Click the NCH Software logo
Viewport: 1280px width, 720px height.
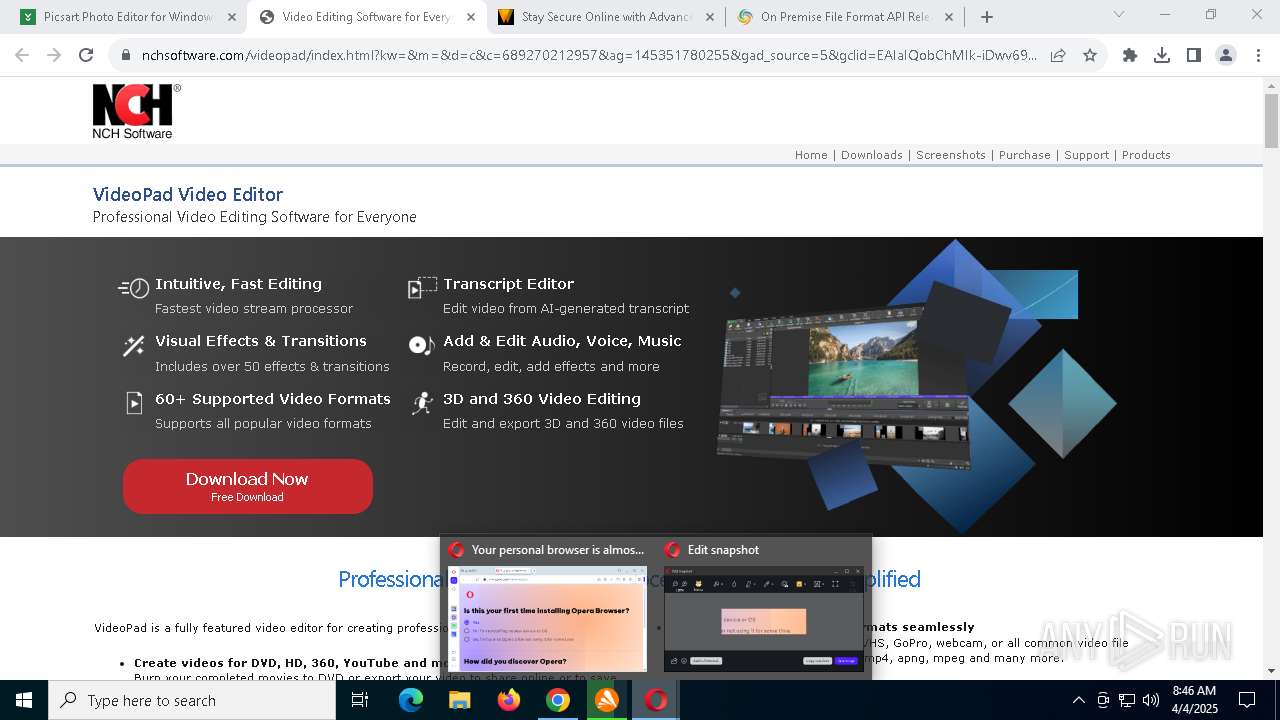tap(136, 111)
